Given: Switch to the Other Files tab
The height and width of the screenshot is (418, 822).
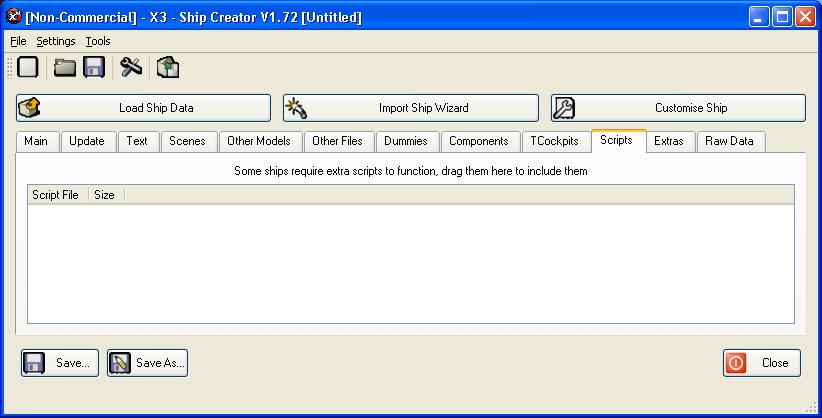Looking at the screenshot, I should 338,142.
